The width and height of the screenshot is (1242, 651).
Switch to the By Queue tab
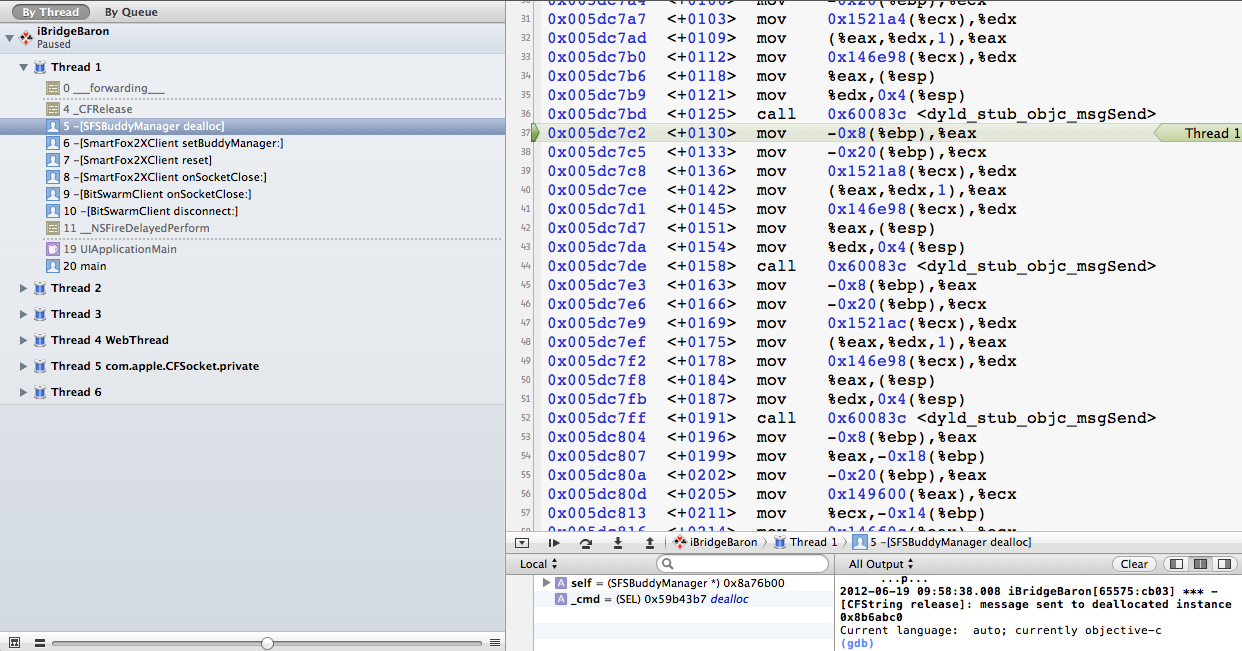[131, 12]
